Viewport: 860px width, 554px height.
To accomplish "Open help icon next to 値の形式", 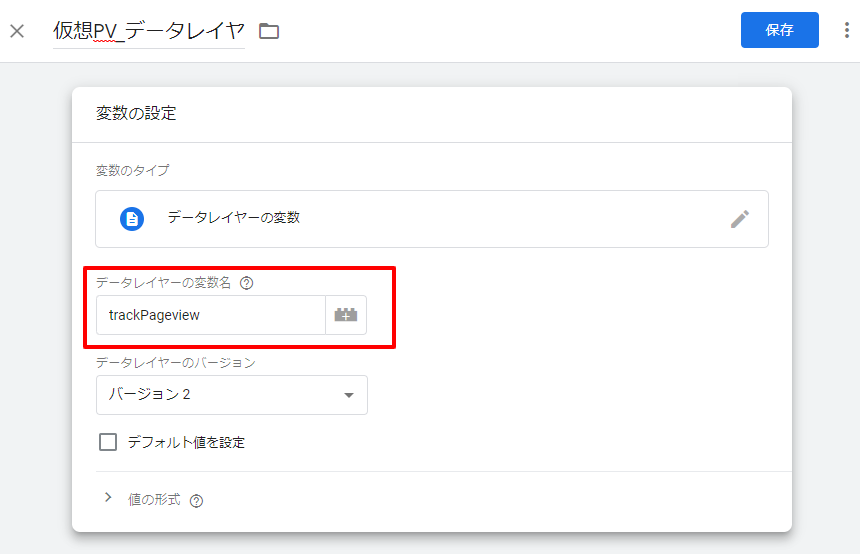I will (196, 501).
